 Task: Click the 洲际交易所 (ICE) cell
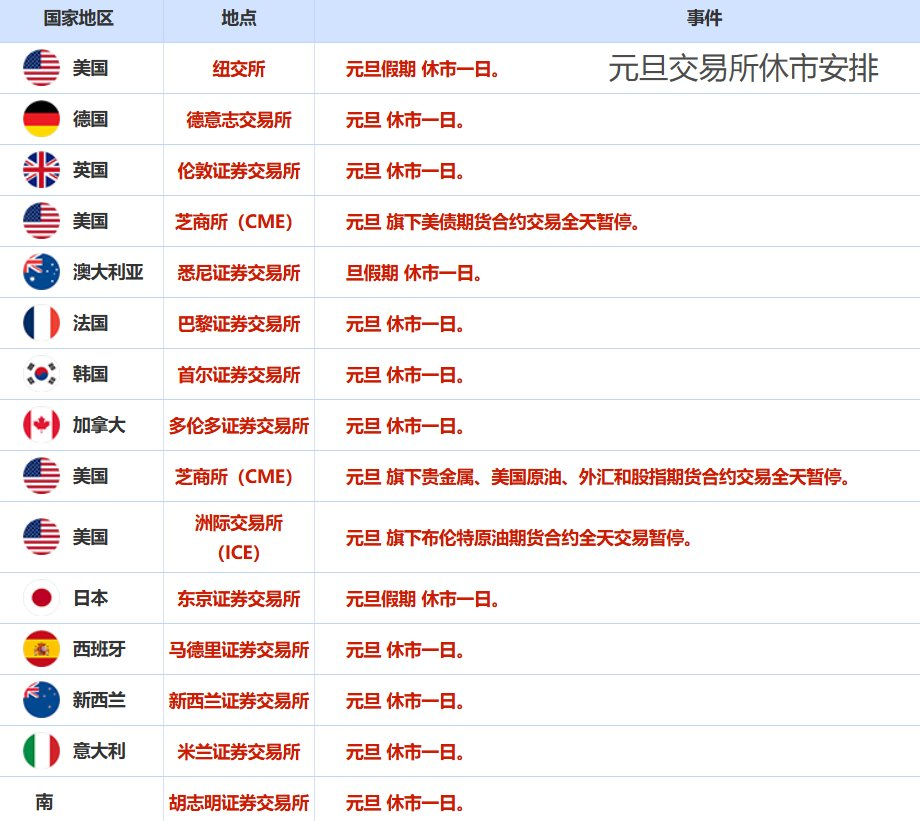238,537
